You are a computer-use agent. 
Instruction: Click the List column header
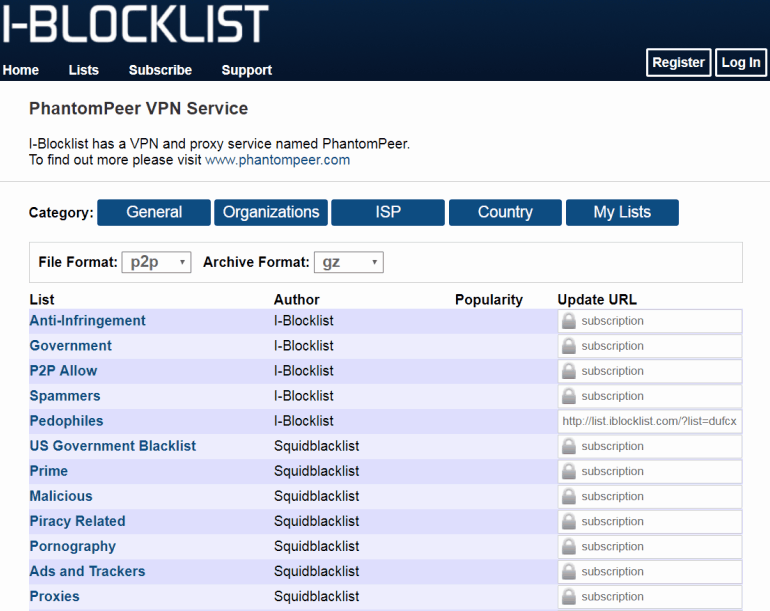click(42, 300)
